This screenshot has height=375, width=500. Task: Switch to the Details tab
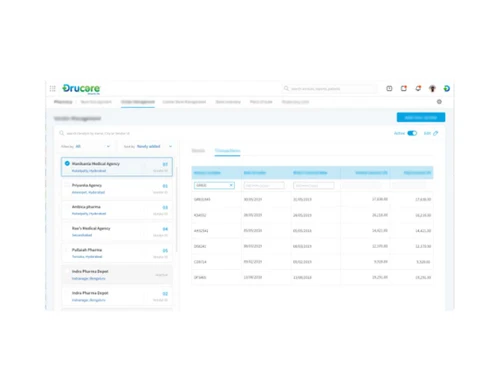198,151
